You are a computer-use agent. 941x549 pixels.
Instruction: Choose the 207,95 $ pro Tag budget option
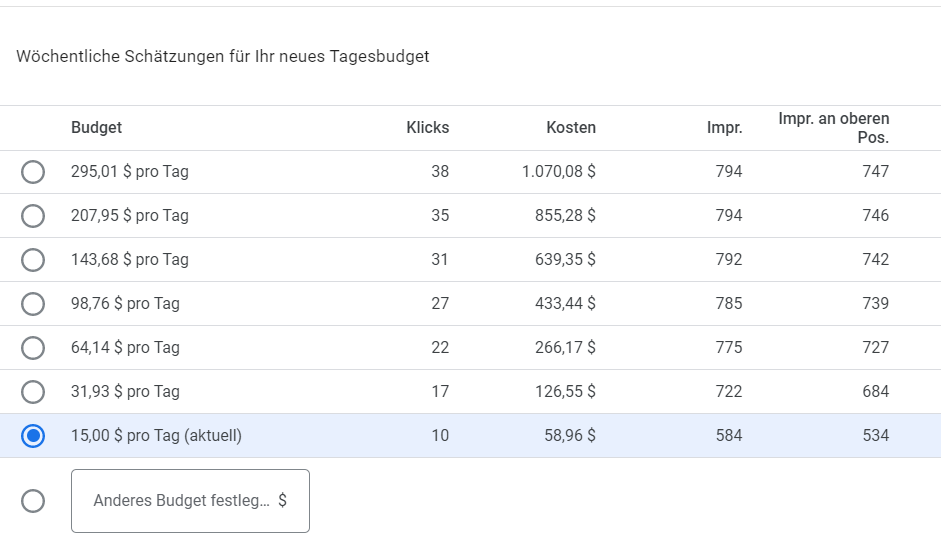tap(33, 216)
